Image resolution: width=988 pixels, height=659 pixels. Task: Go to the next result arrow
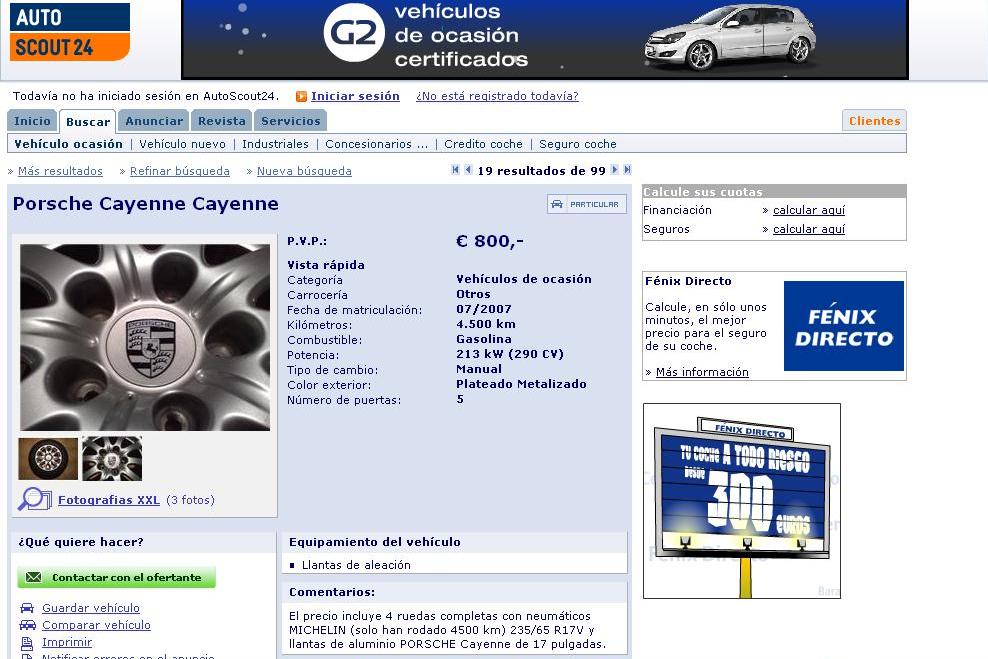615,170
